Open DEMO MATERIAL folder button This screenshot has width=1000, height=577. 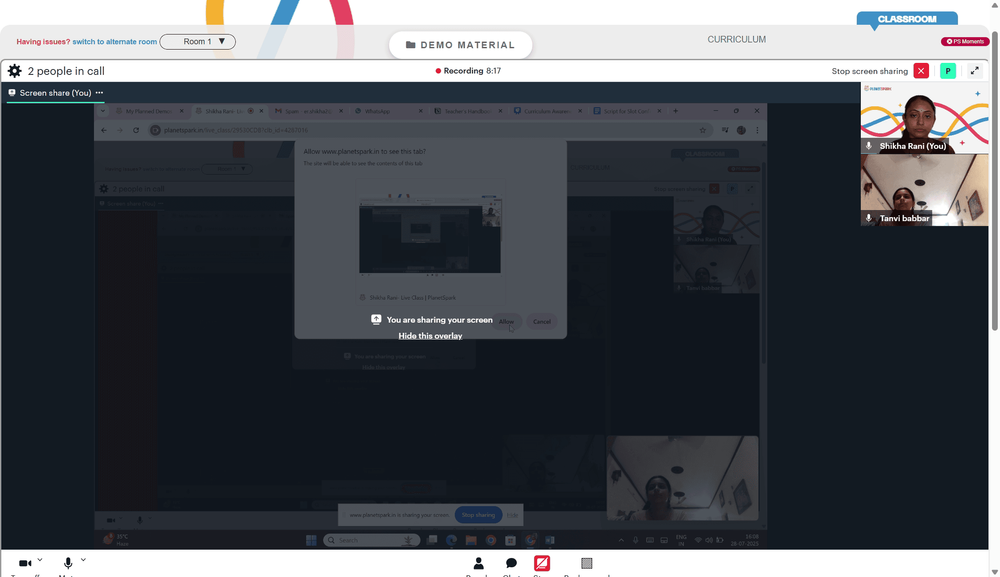point(460,45)
